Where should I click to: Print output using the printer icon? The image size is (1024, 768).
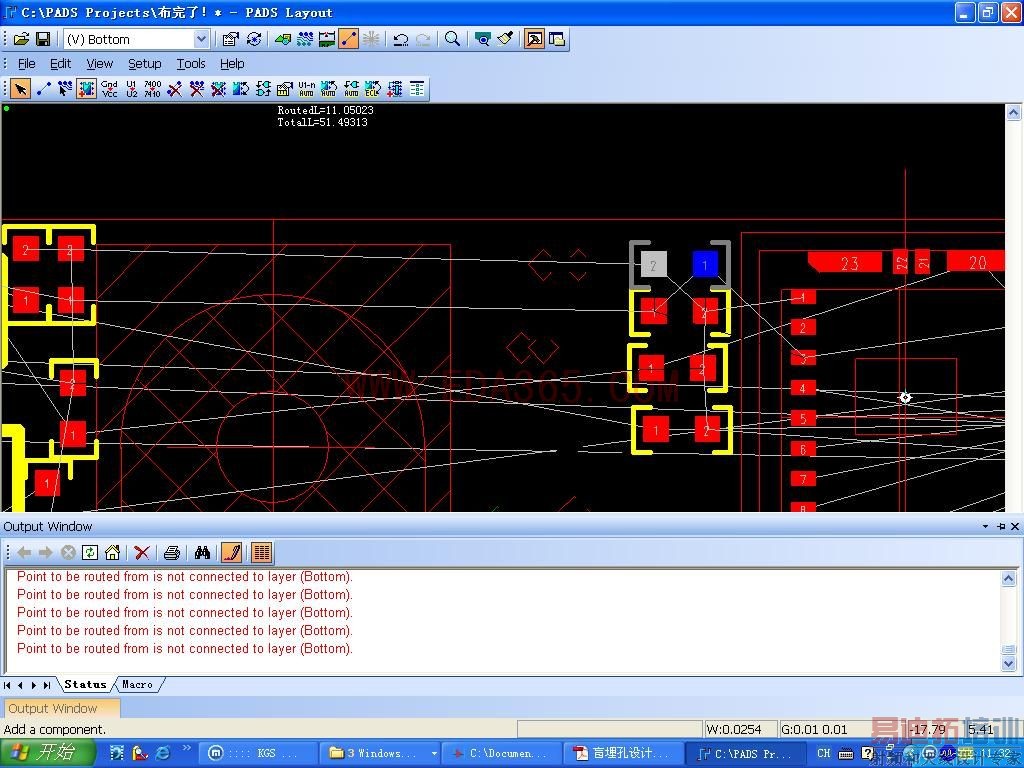point(171,552)
